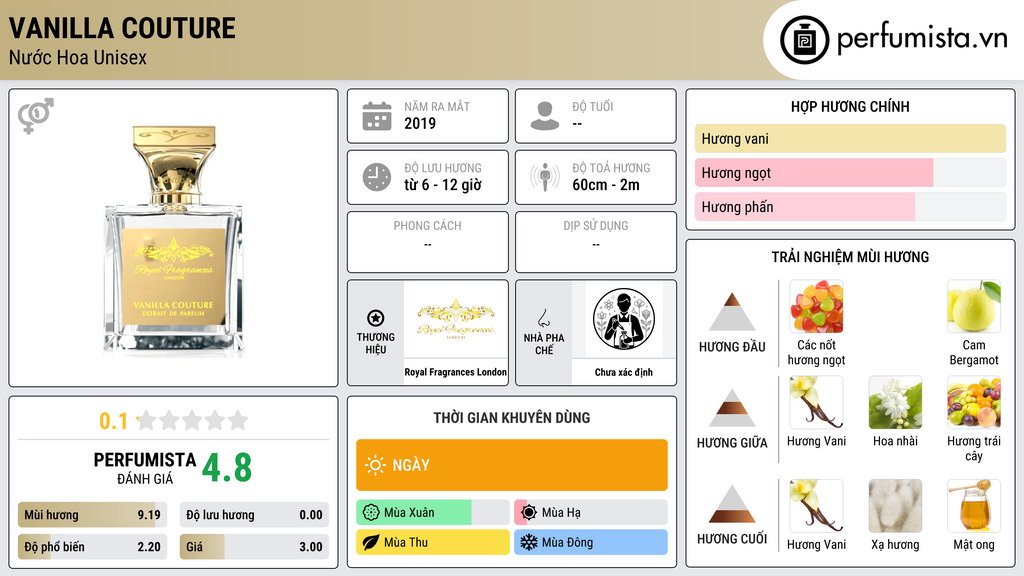This screenshot has width=1024, height=576.
Task: Click the Hương ngọt accord bar
Action: click(x=850, y=172)
